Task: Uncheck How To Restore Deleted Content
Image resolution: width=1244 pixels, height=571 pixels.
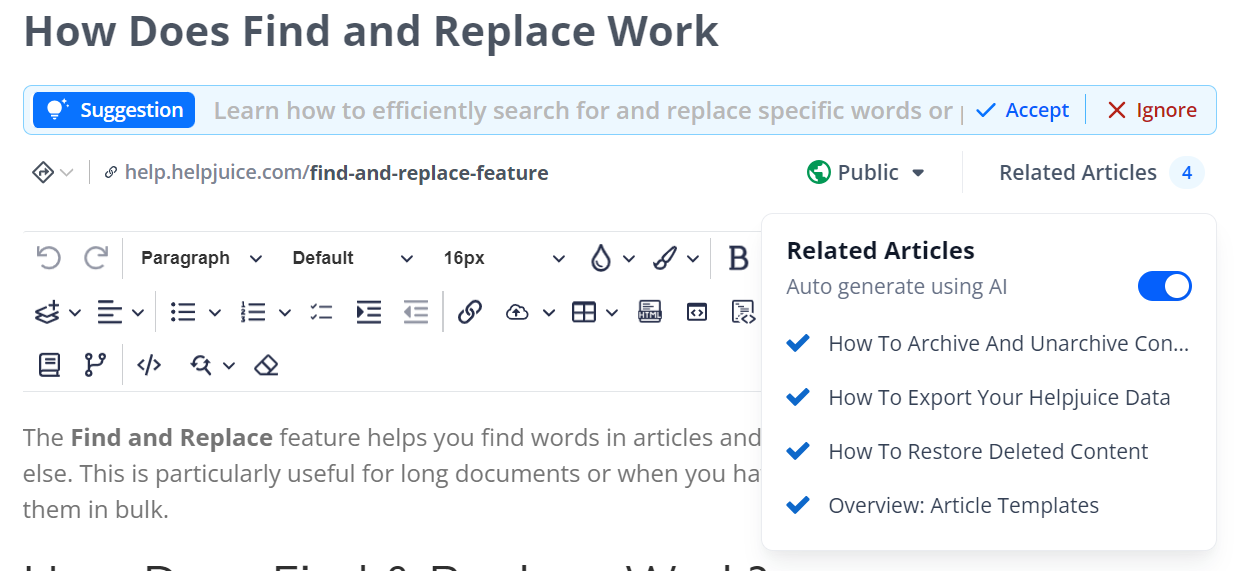Action: click(x=798, y=452)
